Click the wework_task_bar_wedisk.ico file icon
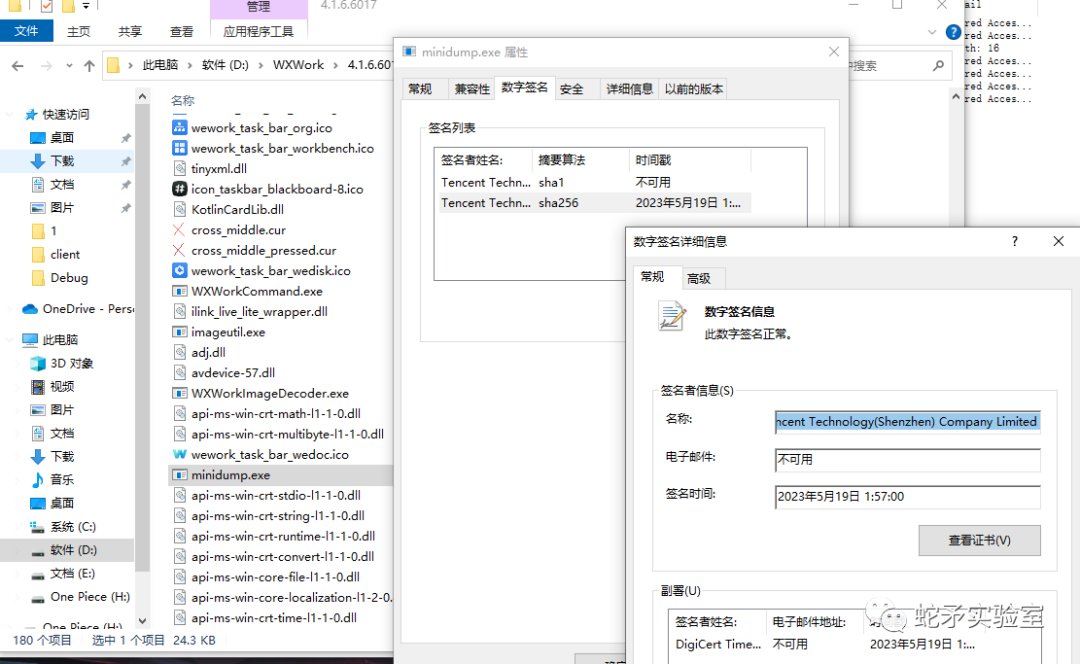 [179, 271]
